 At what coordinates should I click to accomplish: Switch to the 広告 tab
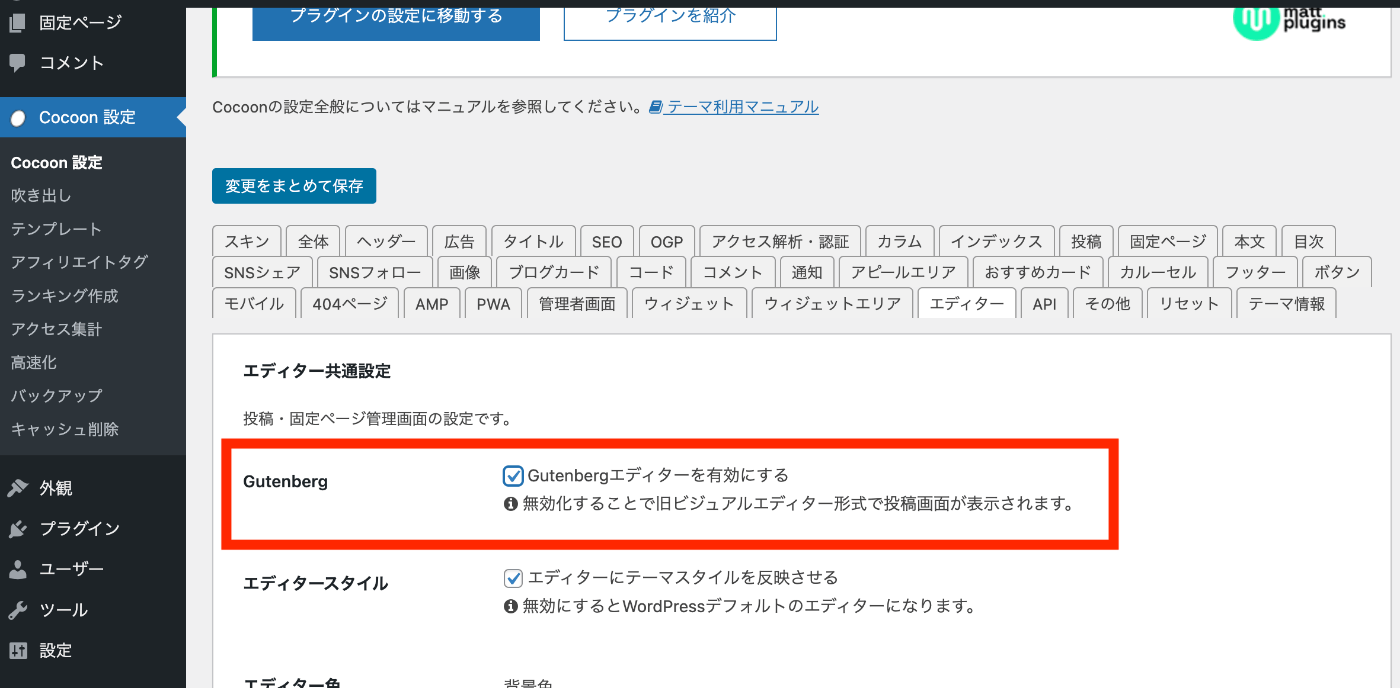click(x=460, y=241)
